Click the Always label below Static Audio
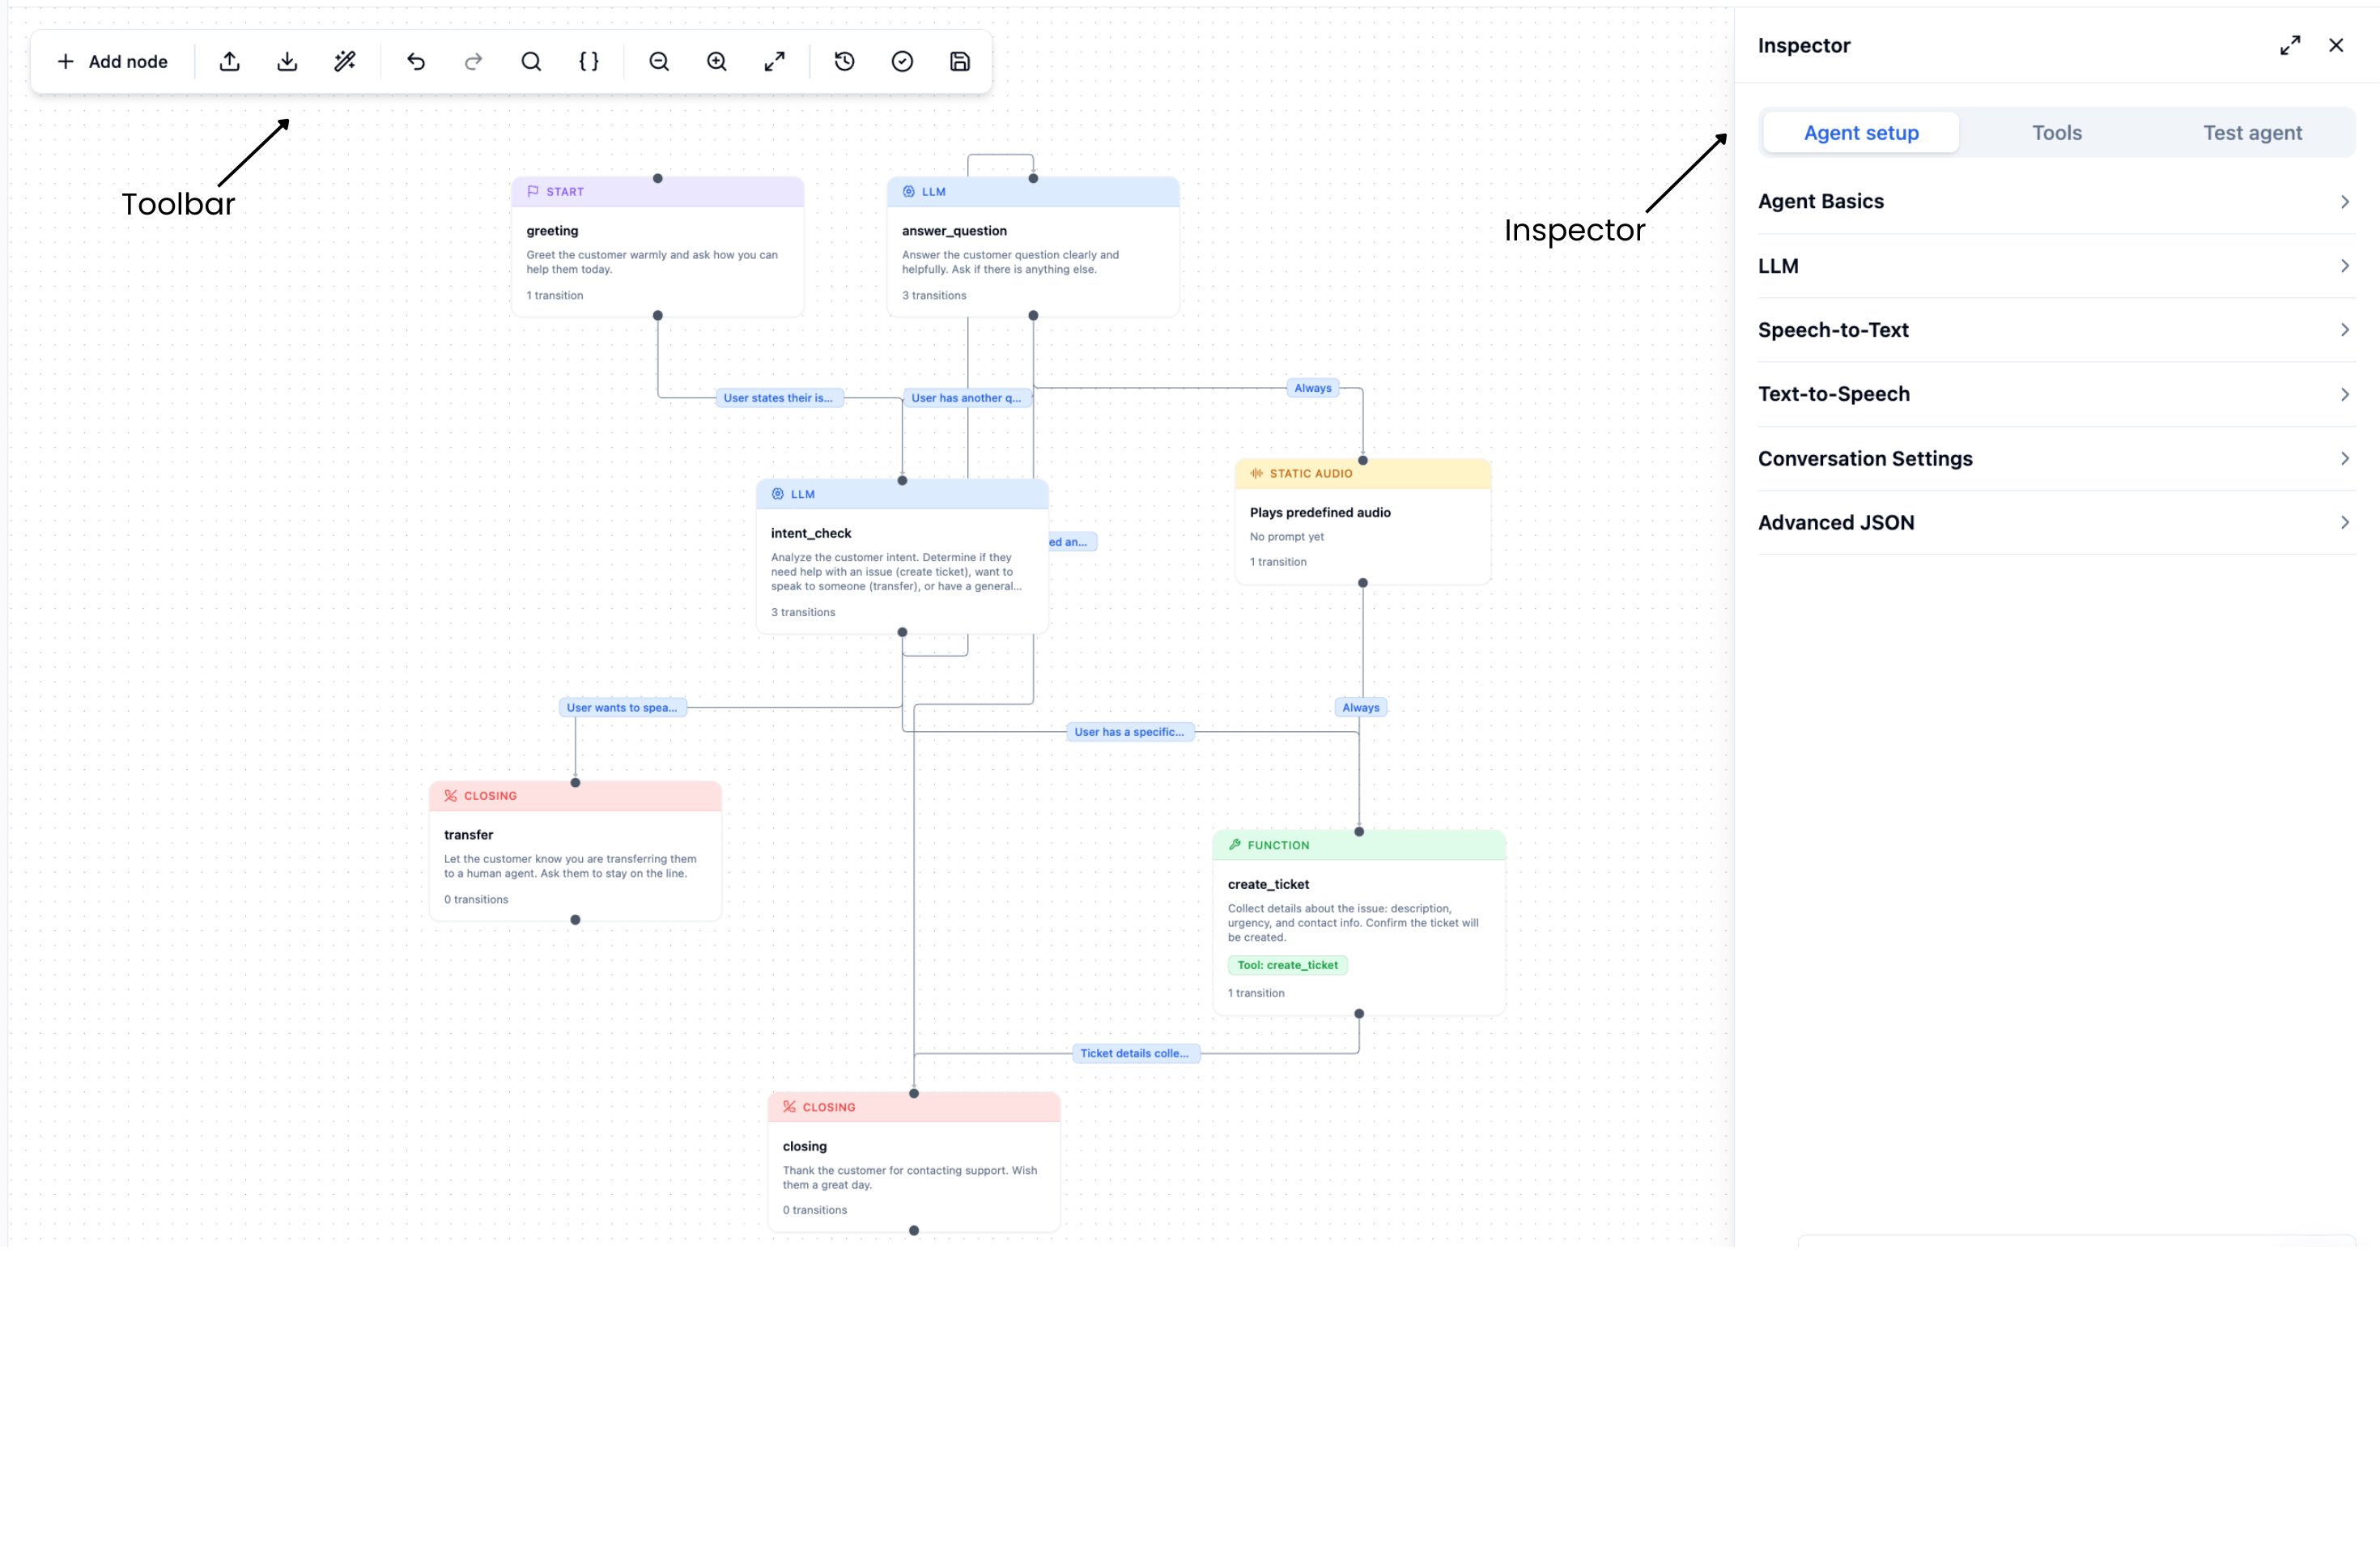The width and height of the screenshot is (2380, 1548). 1361,708
